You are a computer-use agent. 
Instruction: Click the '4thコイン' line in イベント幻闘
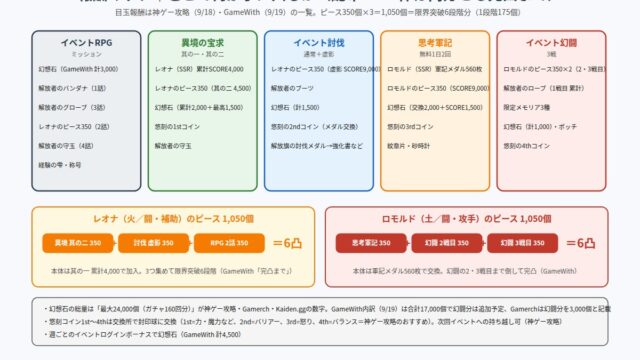[x=527, y=146]
